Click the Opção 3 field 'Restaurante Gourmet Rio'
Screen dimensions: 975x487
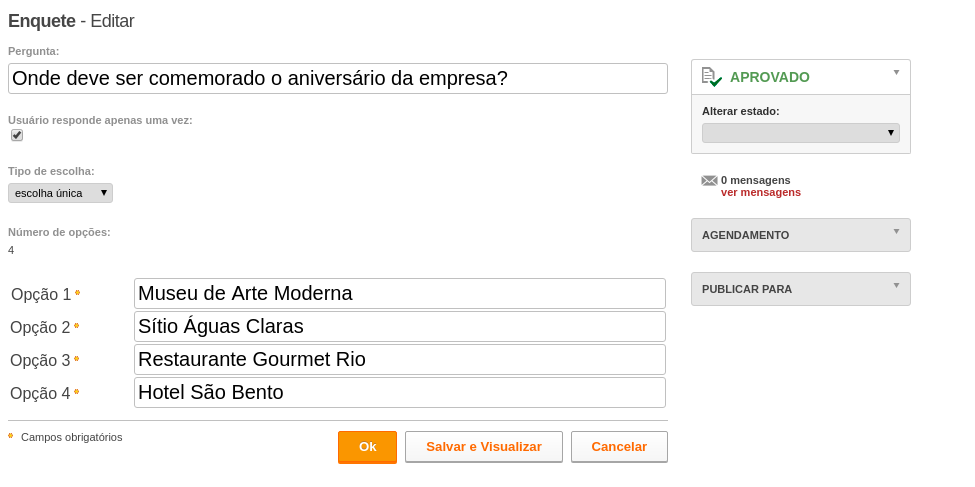coord(400,359)
